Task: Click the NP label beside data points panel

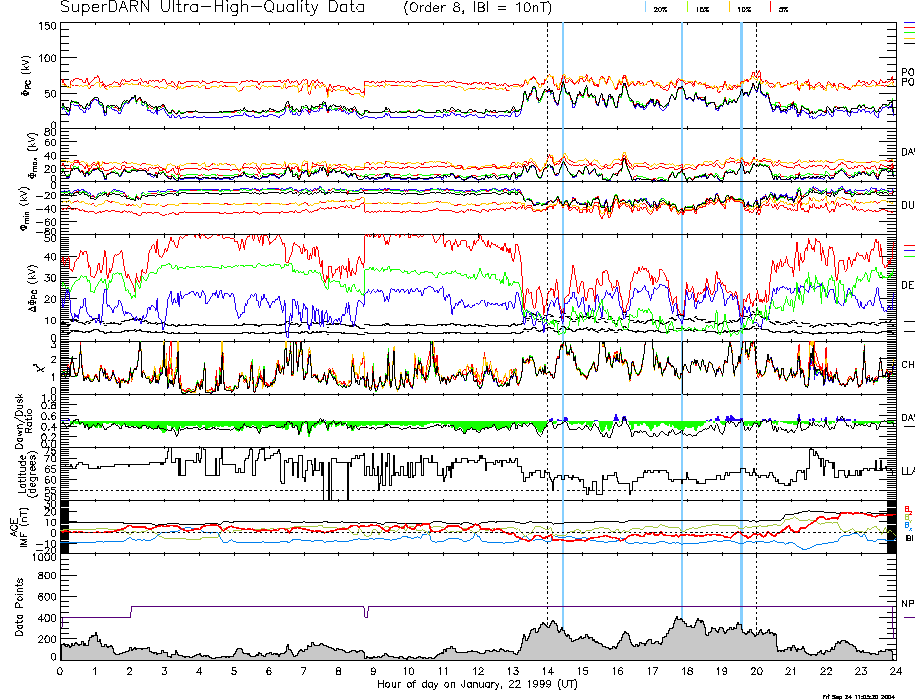Action: click(907, 604)
